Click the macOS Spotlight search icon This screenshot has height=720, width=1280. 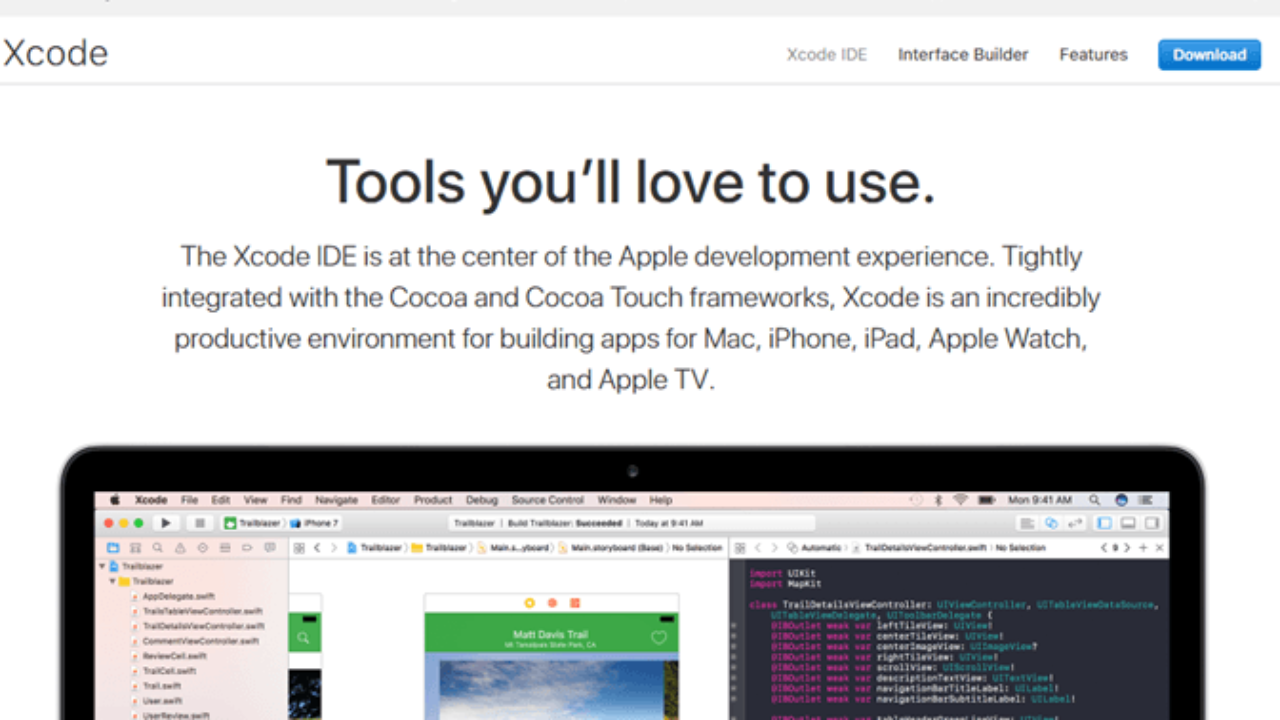click(x=1095, y=499)
